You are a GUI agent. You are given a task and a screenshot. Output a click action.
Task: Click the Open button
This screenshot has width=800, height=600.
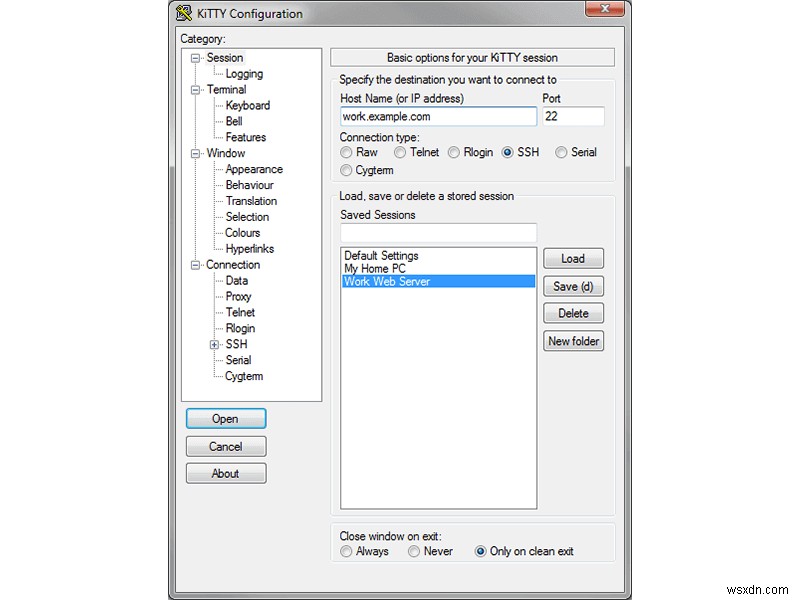click(226, 419)
